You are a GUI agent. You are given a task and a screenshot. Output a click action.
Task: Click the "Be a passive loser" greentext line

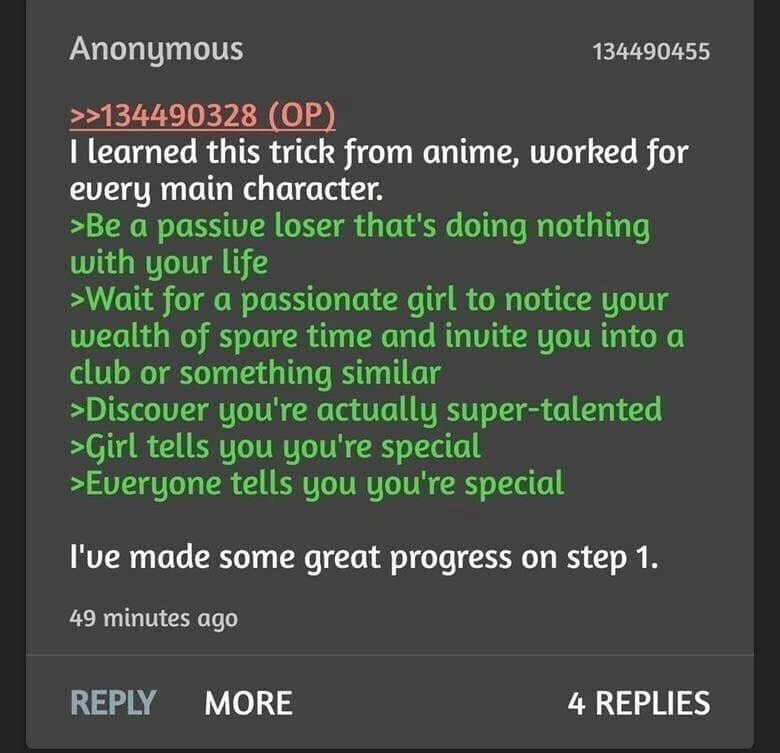point(360,227)
